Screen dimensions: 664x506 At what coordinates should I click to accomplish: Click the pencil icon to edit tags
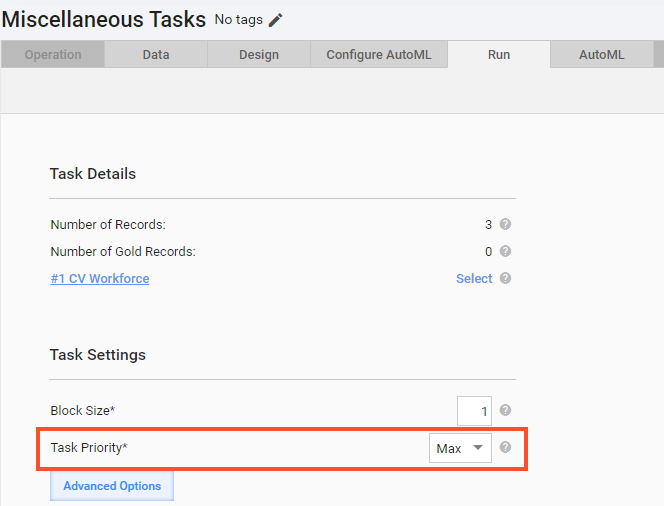(275, 20)
